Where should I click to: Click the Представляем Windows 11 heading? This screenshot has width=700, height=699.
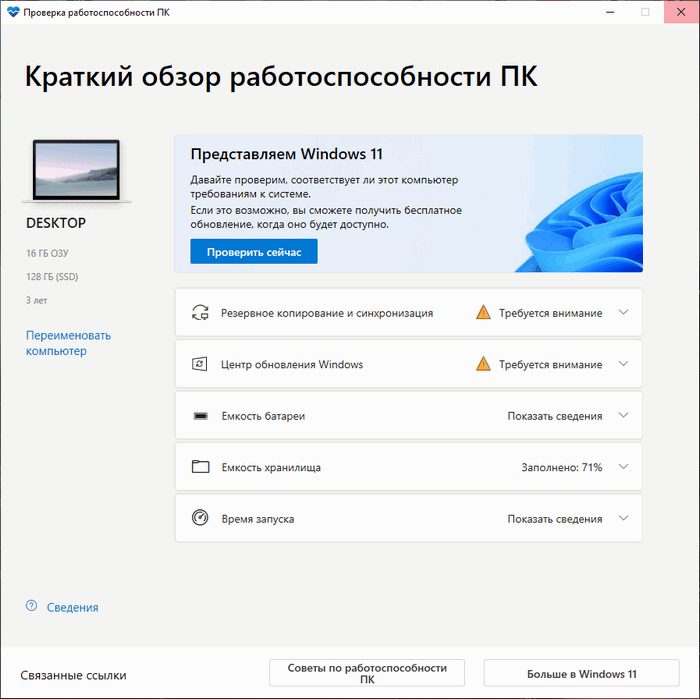[x=287, y=154]
